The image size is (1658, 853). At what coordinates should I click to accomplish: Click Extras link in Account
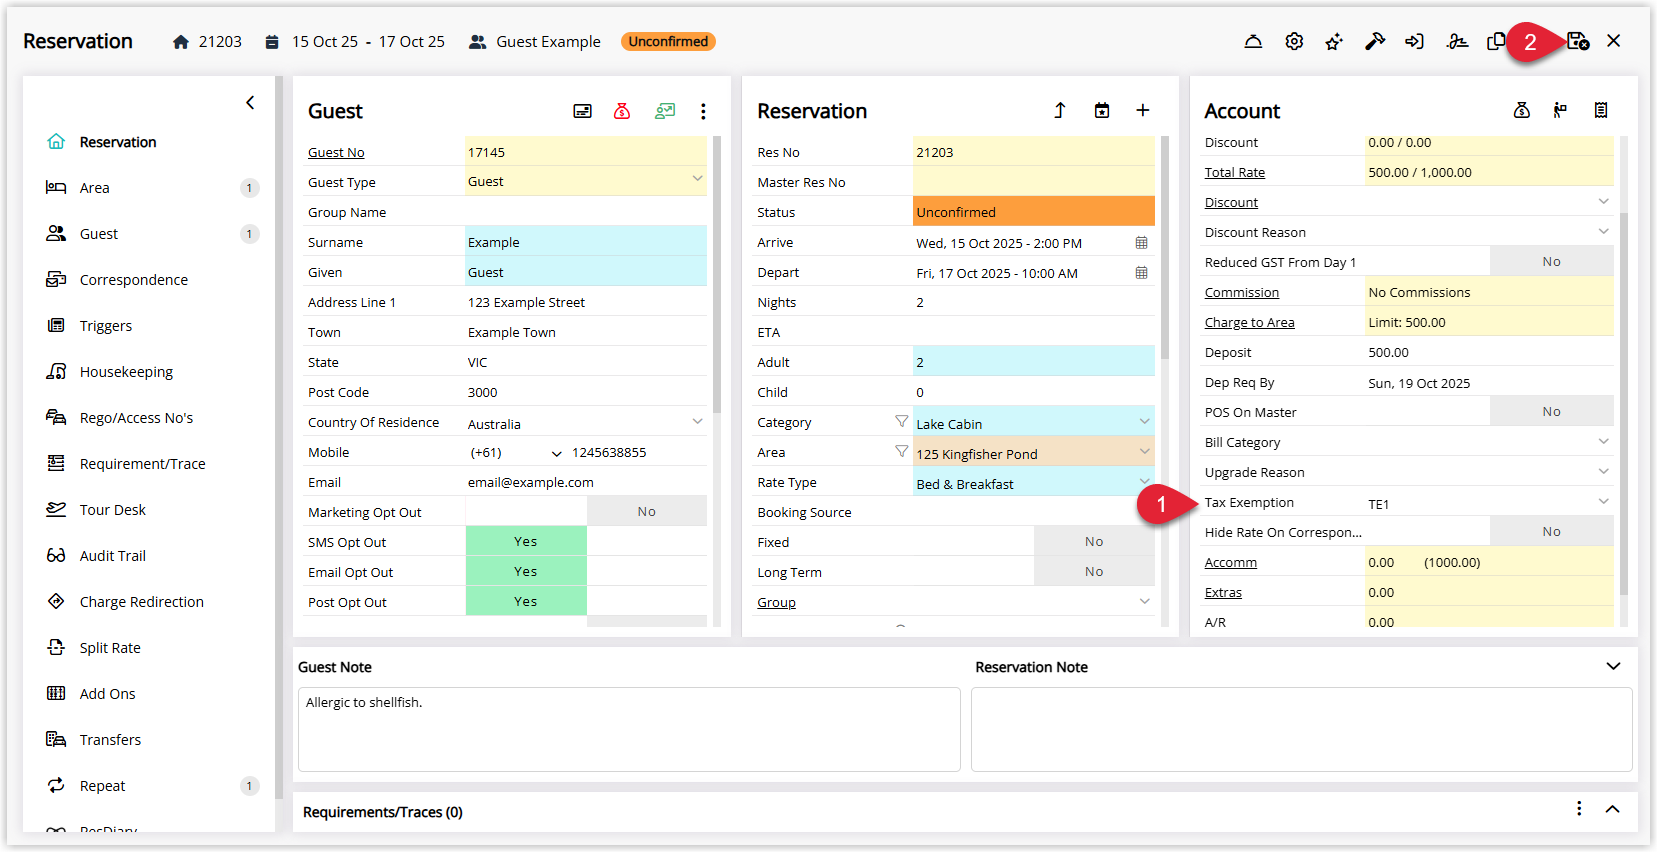coord(1223,592)
